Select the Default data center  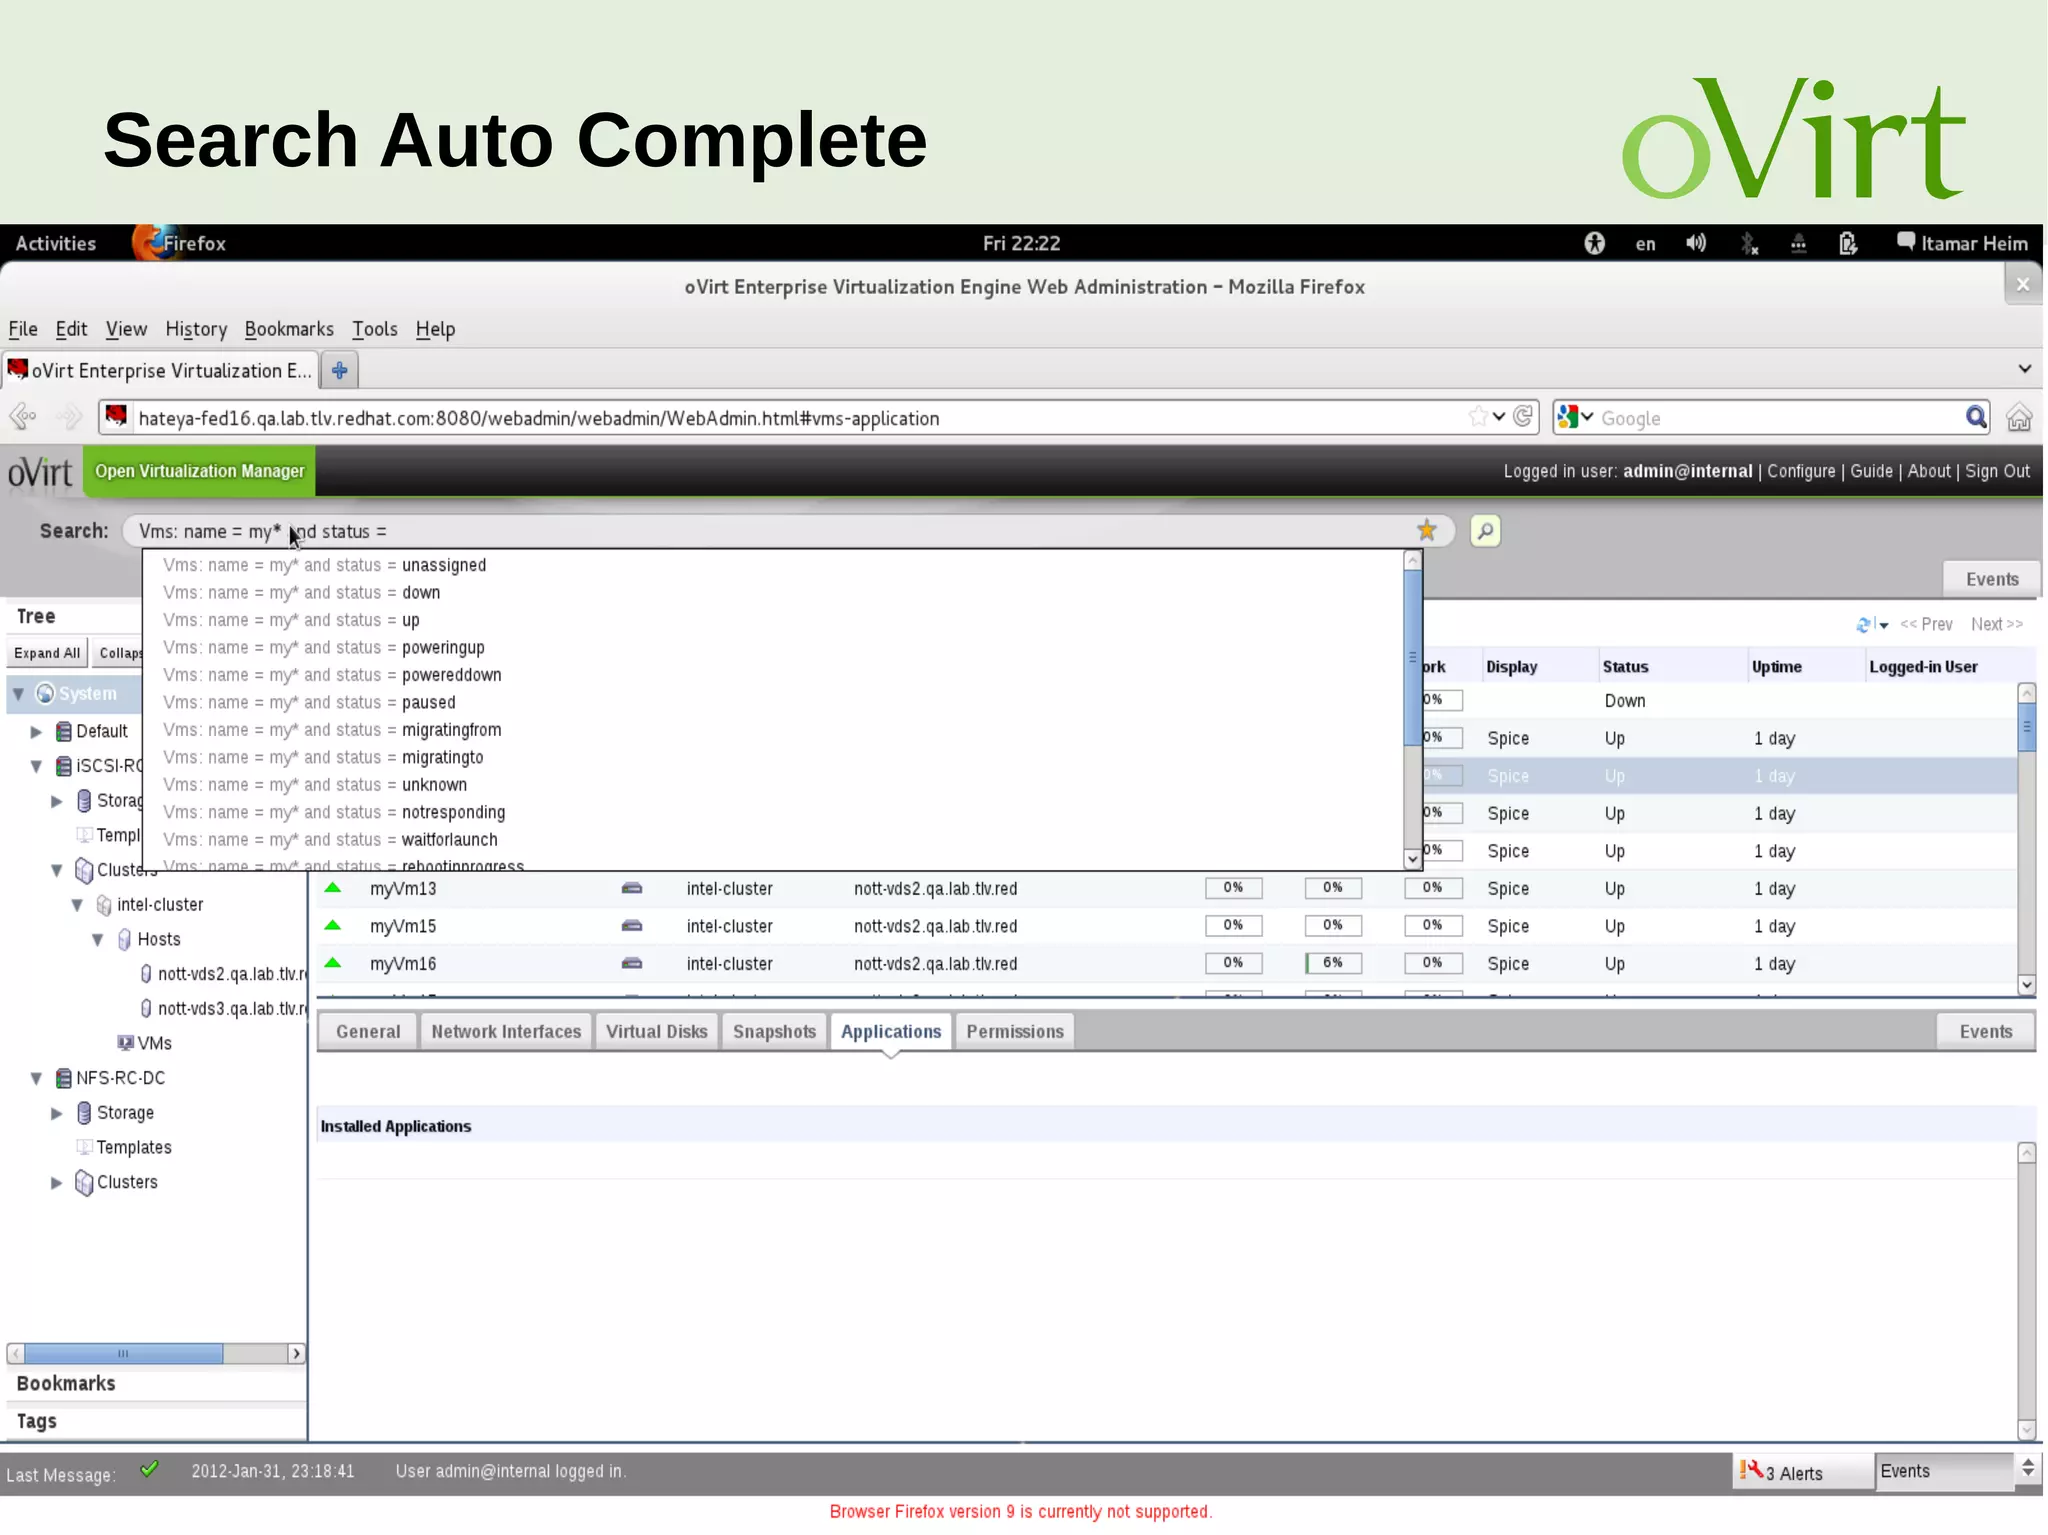[102, 731]
